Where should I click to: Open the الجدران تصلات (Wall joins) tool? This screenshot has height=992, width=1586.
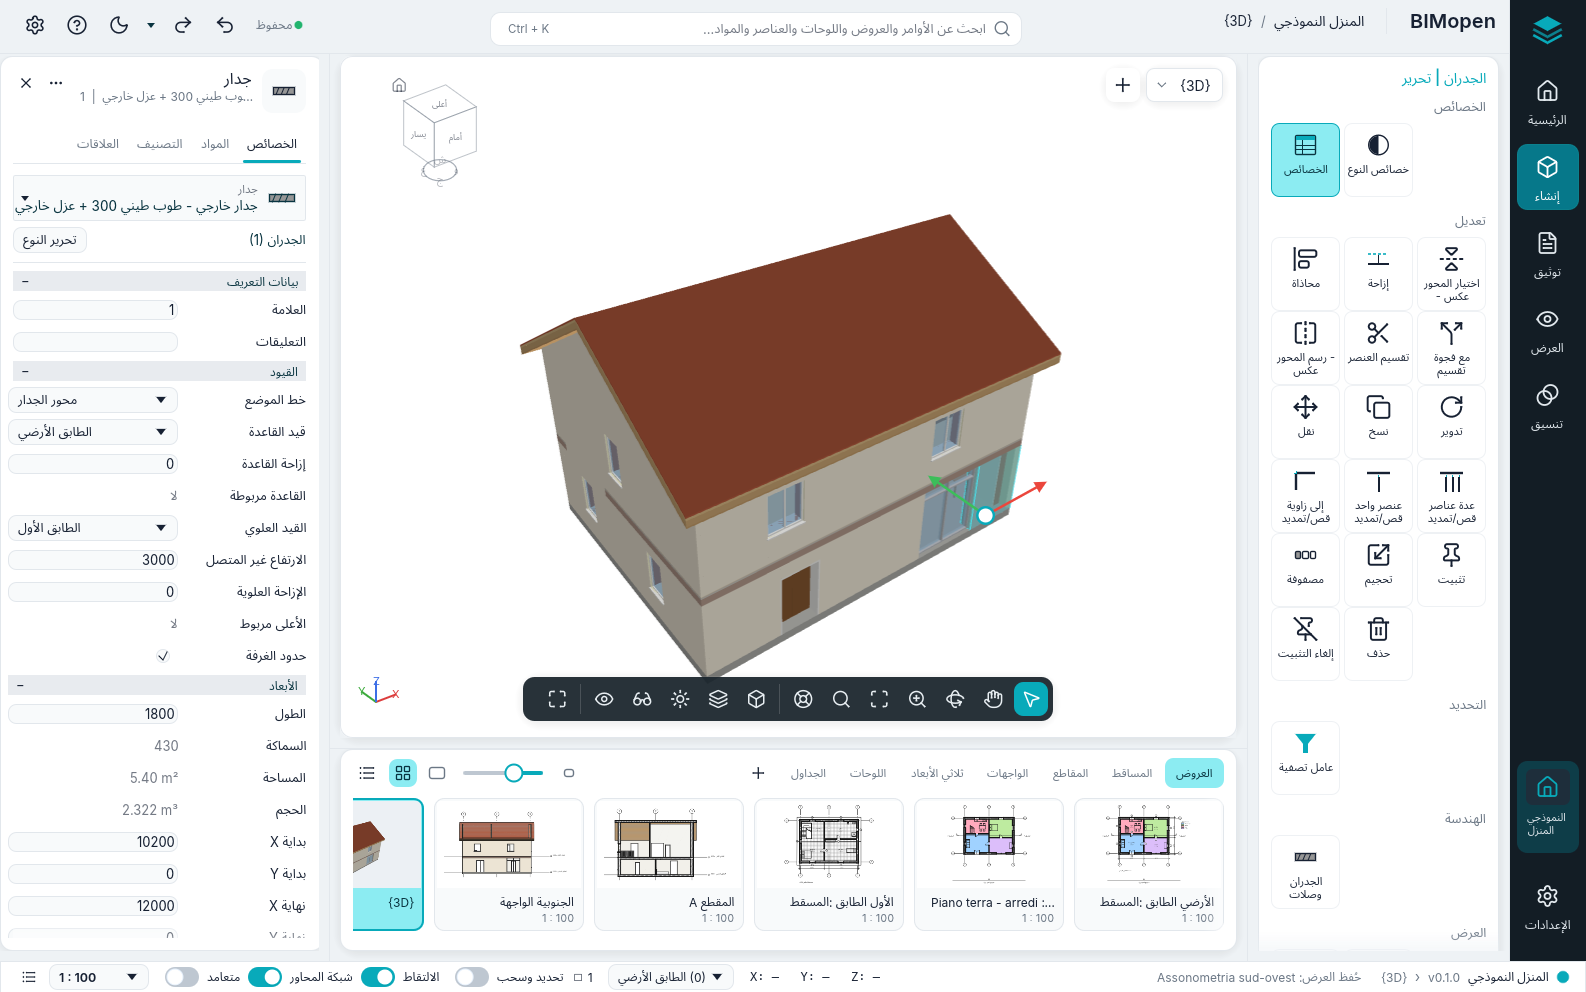1305,871
